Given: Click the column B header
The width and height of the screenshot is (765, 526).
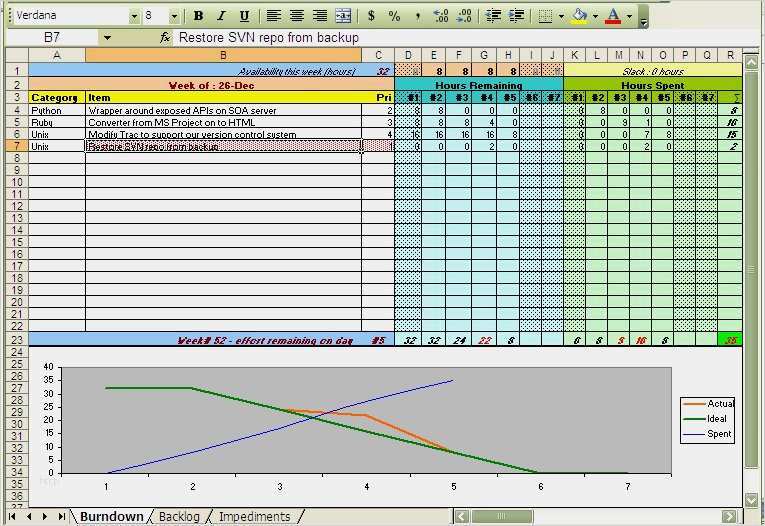Looking at the screenshot, I should 222,55.
